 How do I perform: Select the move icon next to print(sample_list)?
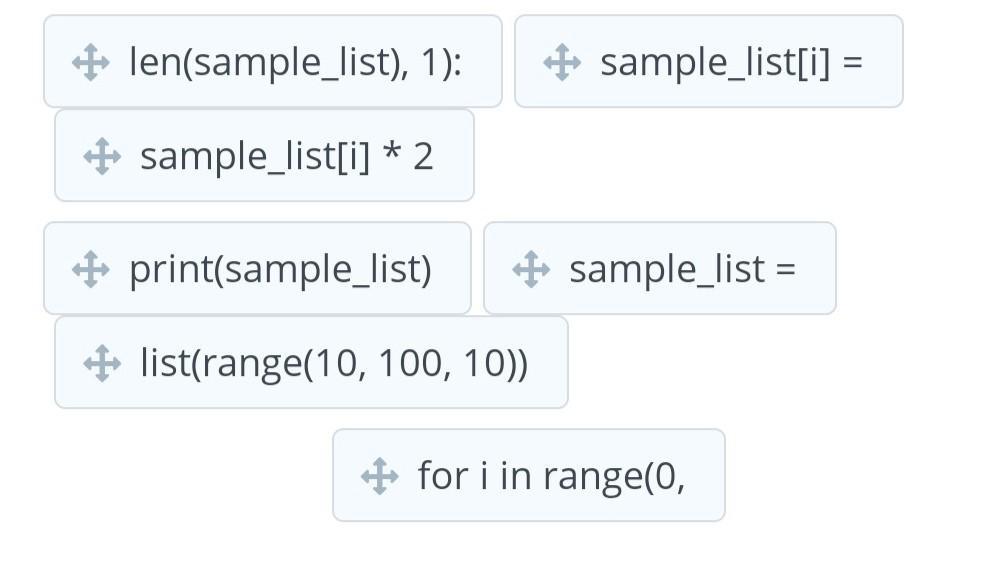91,269
